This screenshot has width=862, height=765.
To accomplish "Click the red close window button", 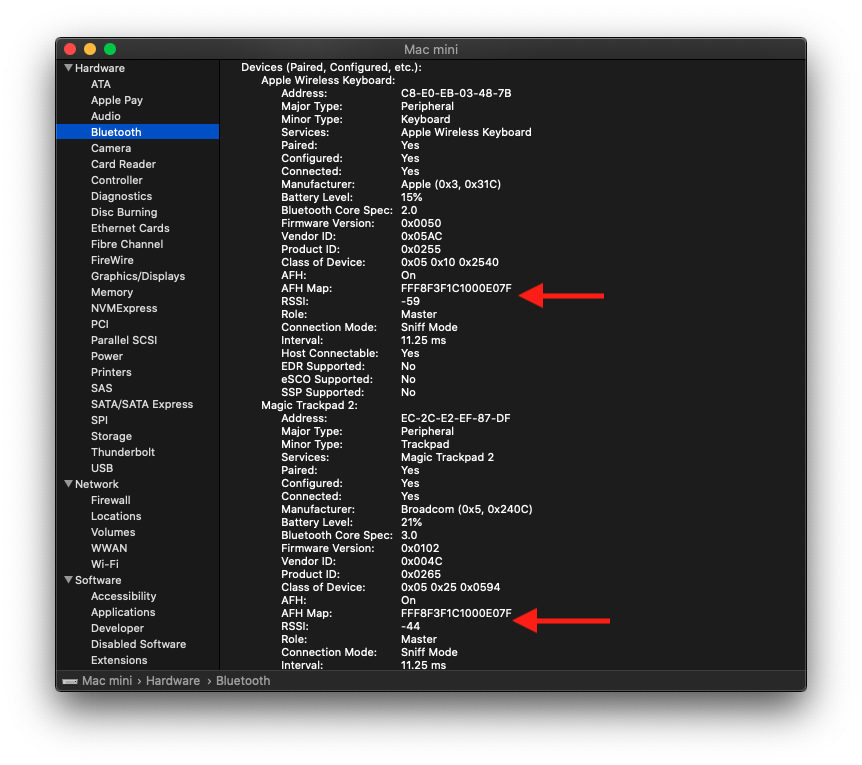I will (x=70, y=49).
